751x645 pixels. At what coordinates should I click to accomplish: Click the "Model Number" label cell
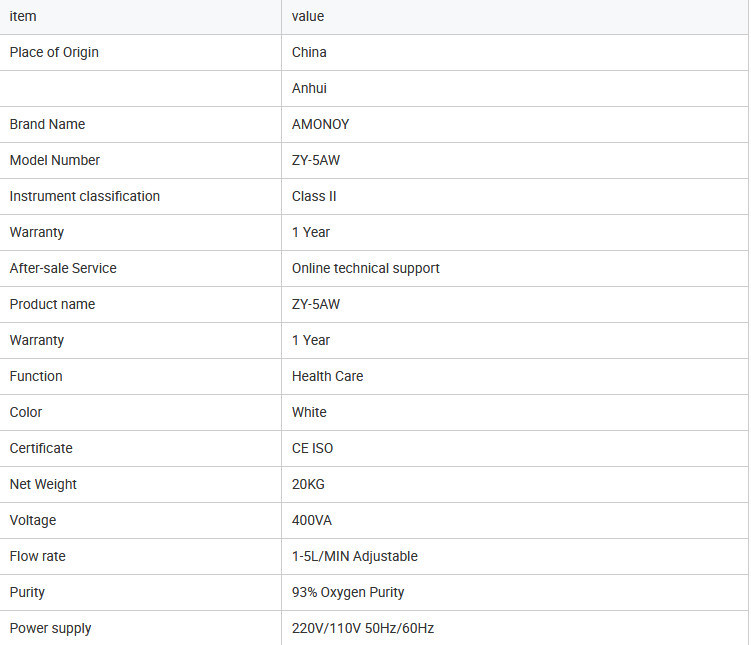[x=55, y=160]
